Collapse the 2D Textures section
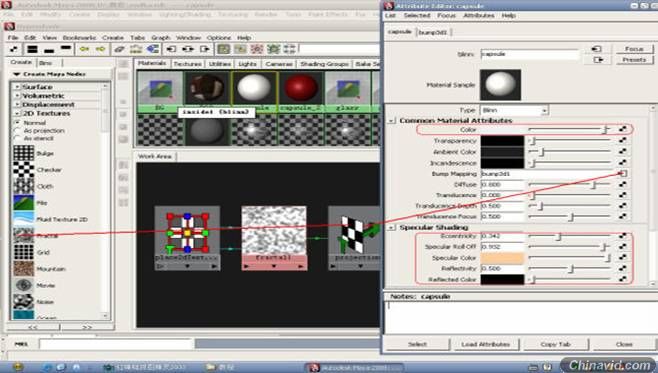 (17, 113)
